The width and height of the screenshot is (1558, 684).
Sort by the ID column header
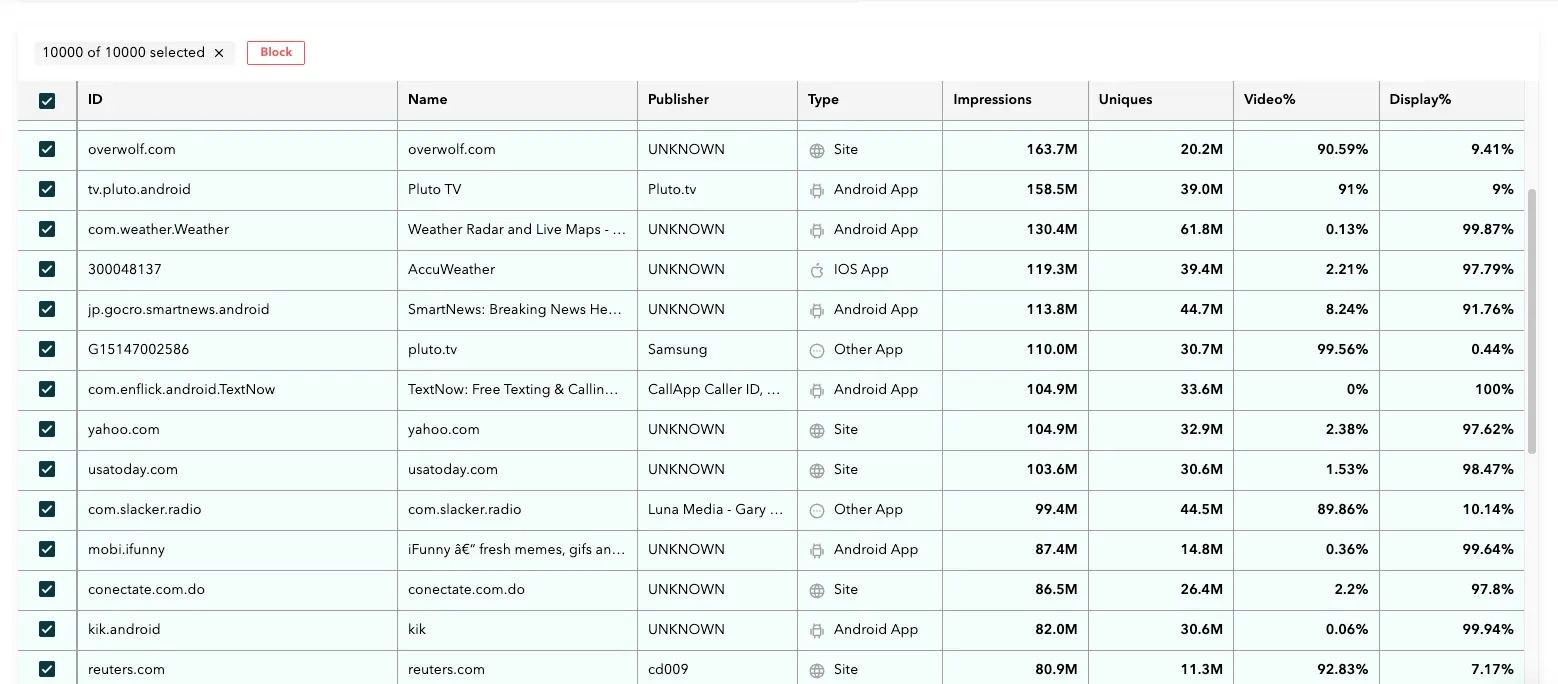click(x=237, y=100)
